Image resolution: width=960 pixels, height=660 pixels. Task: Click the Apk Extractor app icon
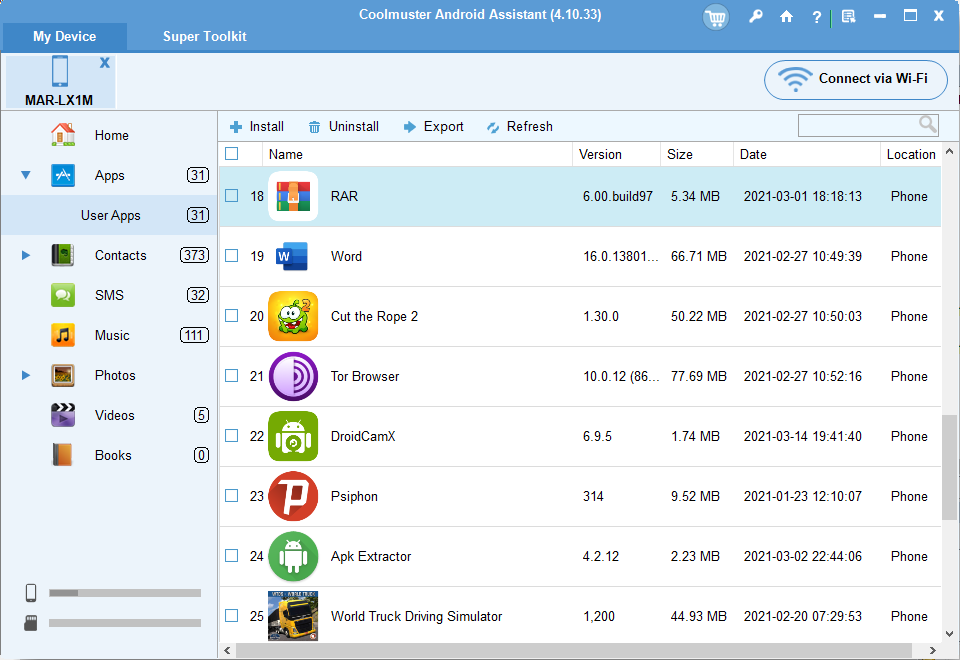point(293,557)
